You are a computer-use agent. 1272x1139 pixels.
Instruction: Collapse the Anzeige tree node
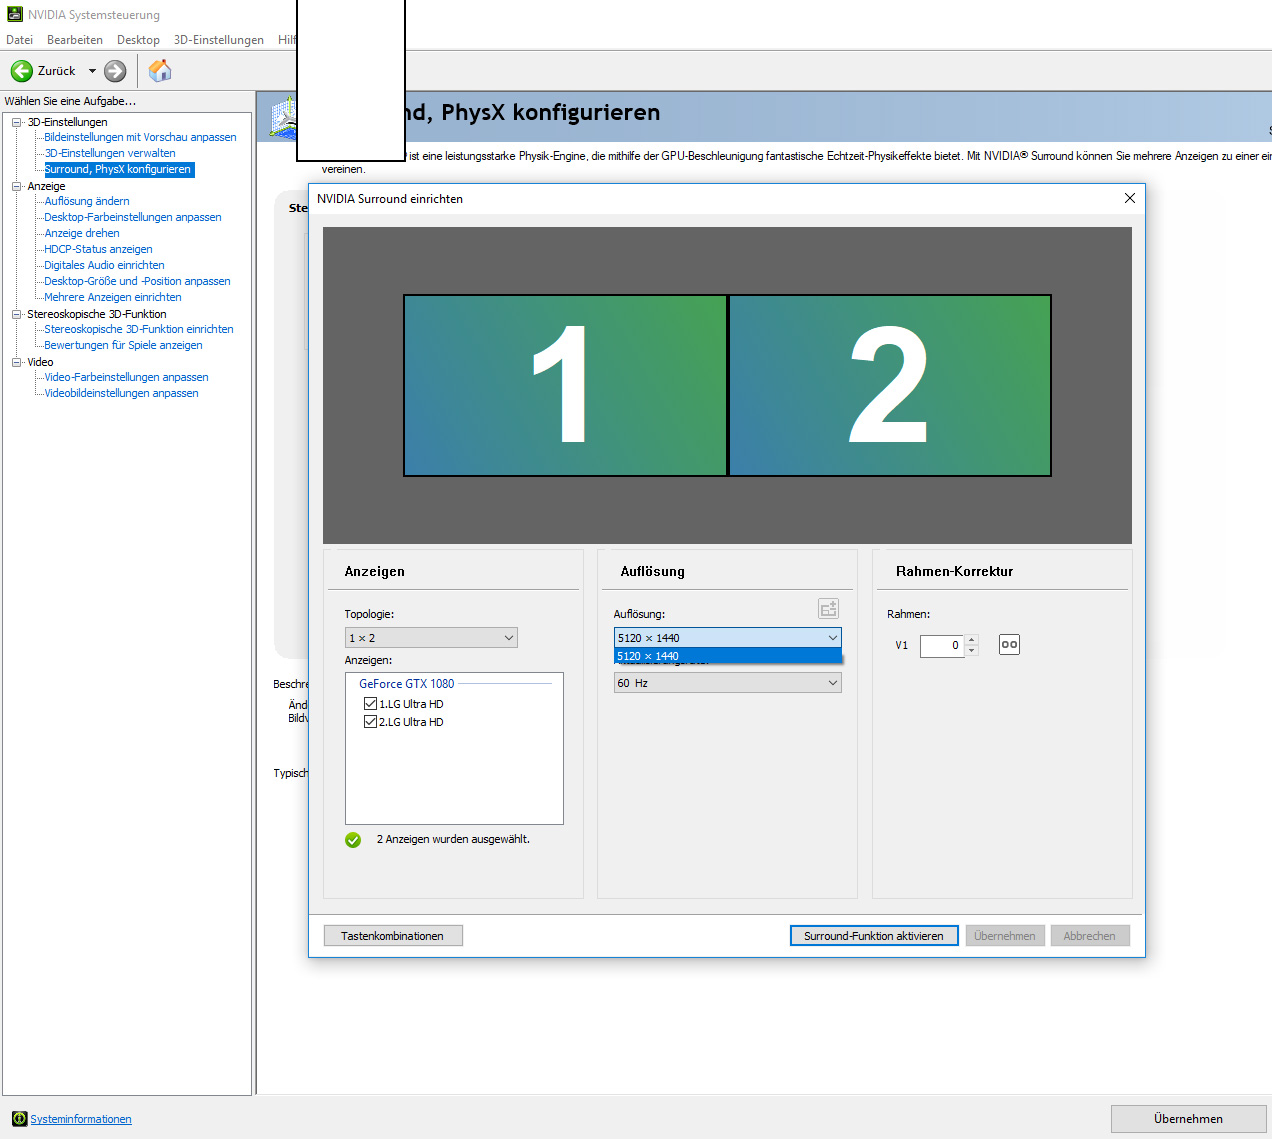pyautogui.click(x=17, y=186)
